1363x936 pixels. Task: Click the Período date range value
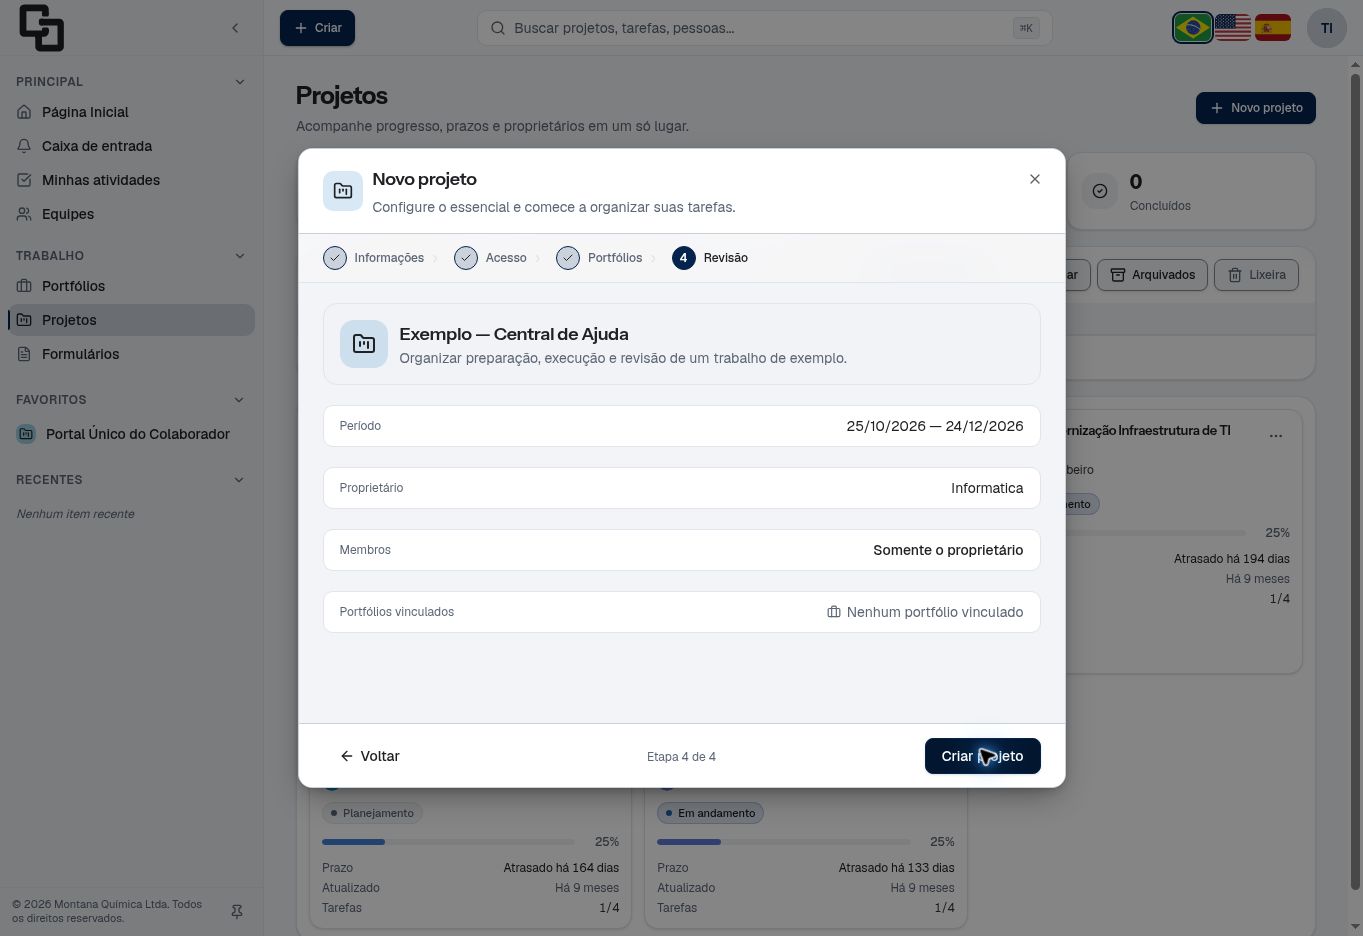(x=935, y=426)
